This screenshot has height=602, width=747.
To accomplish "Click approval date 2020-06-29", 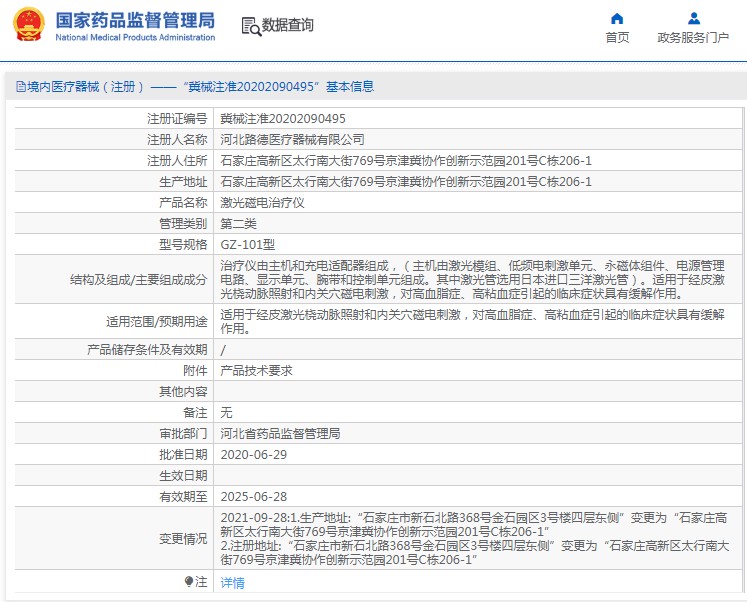I will pos(253,455).
